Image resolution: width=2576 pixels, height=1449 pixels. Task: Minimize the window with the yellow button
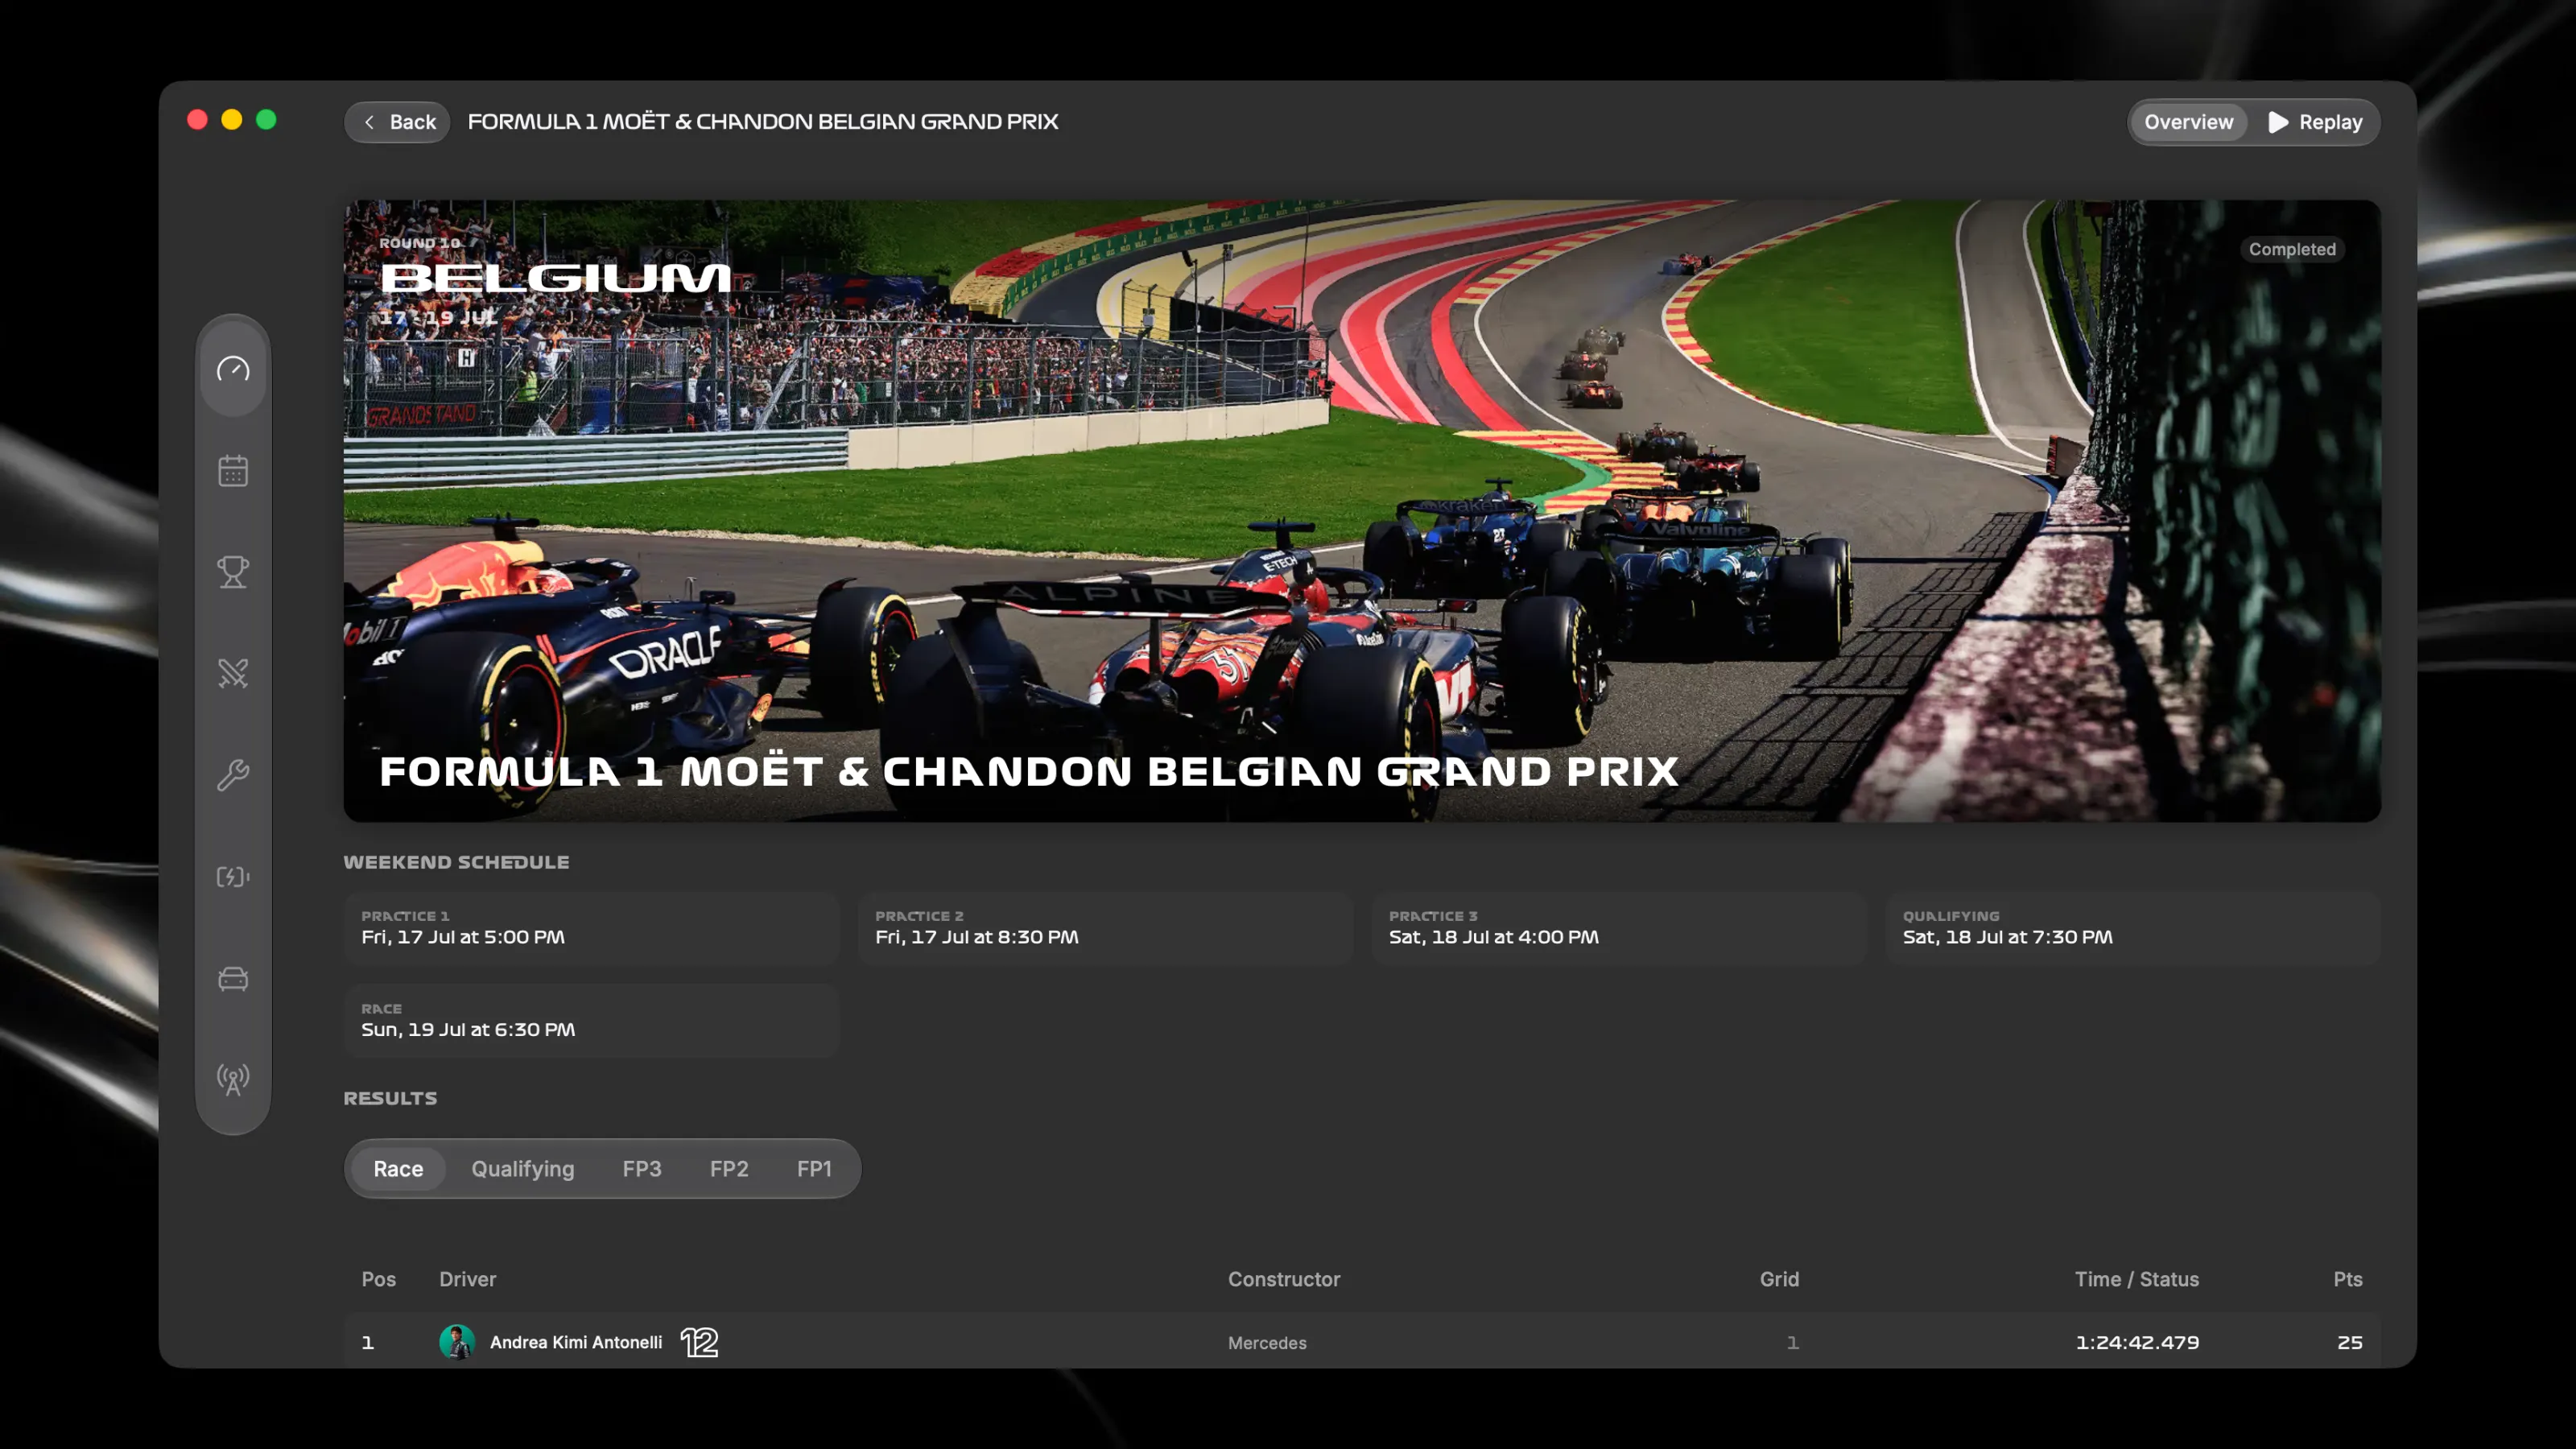pyautogui.click(x=231, y=120)
